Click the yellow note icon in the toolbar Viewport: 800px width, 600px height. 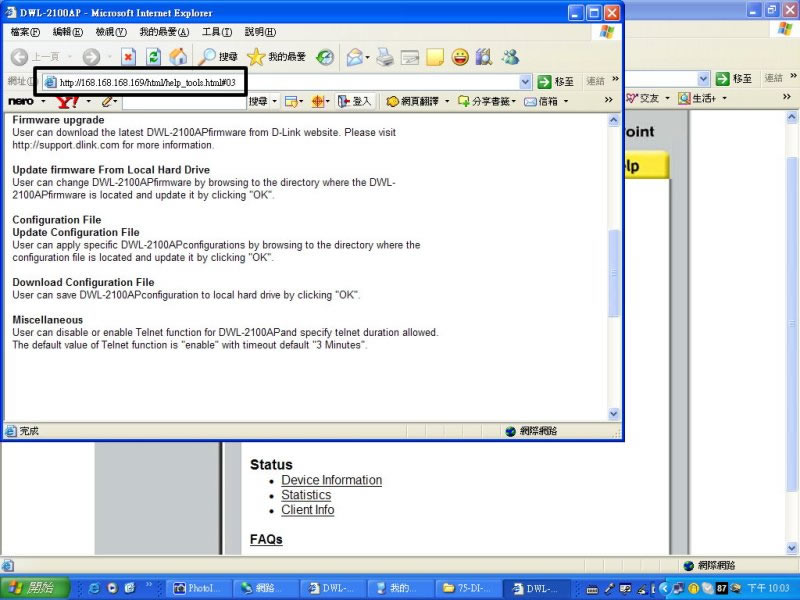435,57
